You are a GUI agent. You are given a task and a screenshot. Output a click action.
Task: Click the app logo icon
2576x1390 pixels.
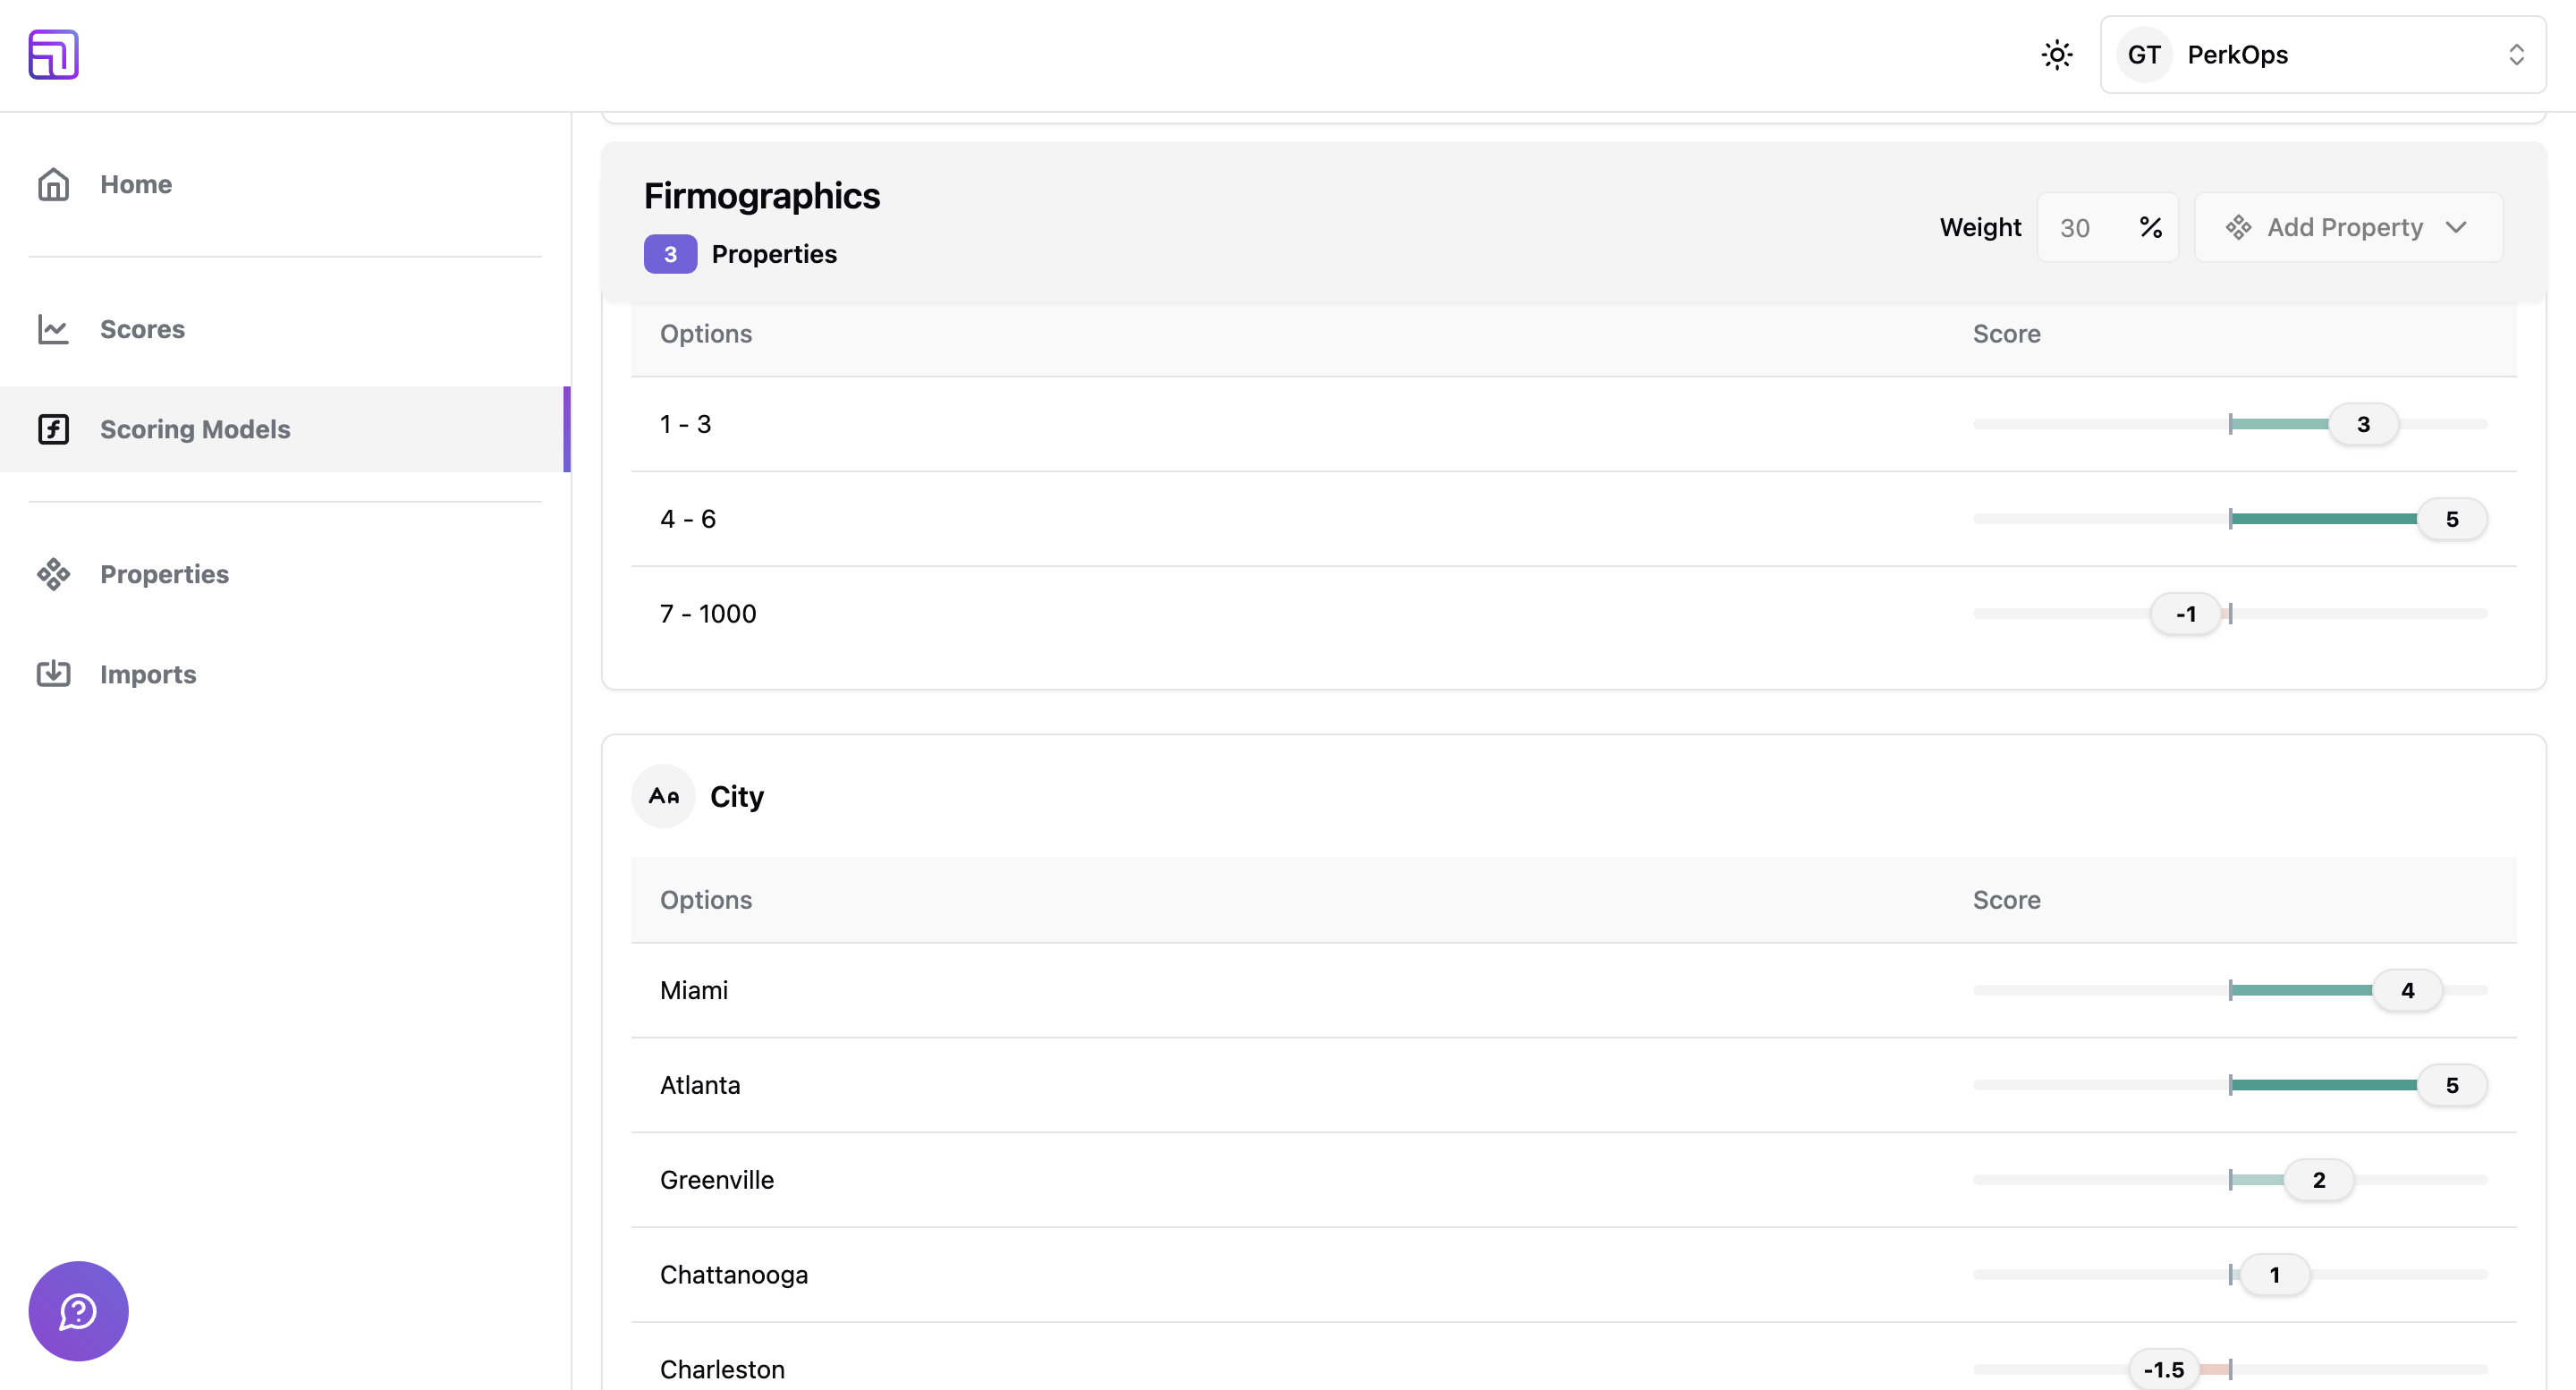point(54,54)
